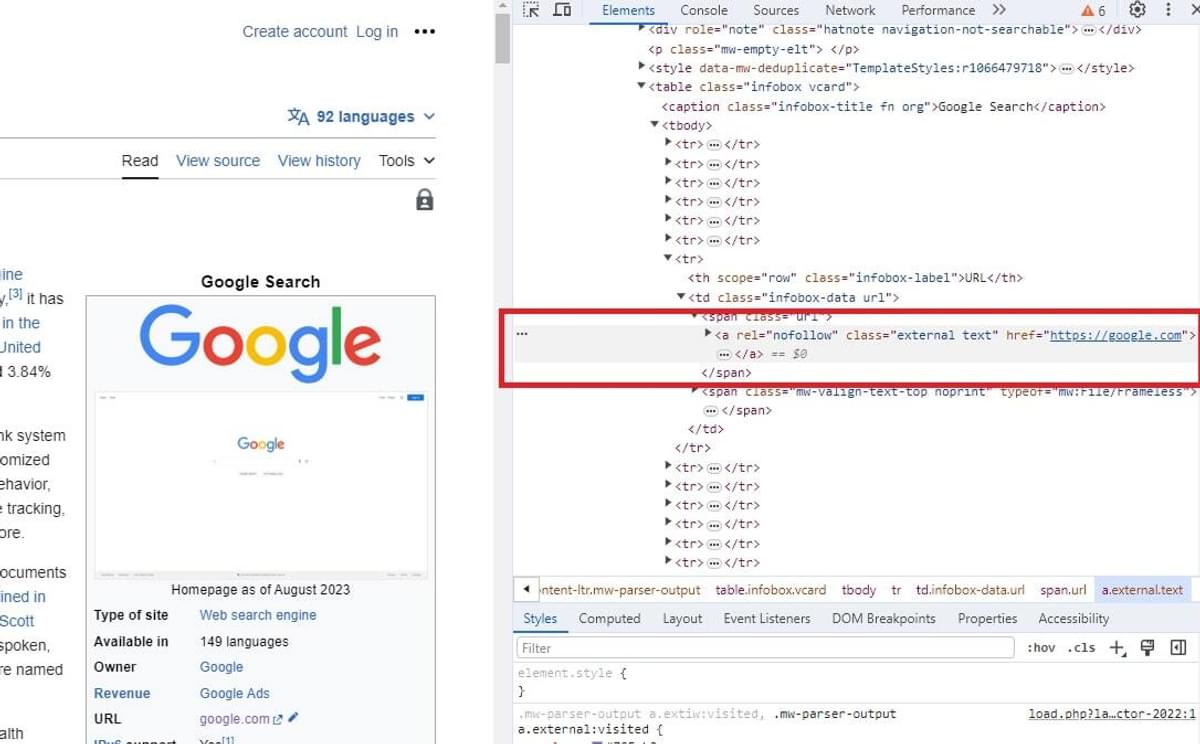Click the ellipsis in the mw-valign-text-top span
Viewport: 1200px width, 744px height.
pyautogui.click(x=710, y=411)
